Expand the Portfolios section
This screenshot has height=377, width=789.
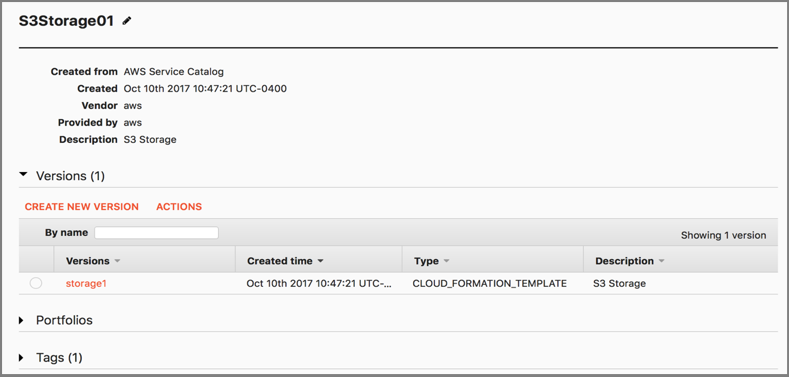[x=22, y=320]
